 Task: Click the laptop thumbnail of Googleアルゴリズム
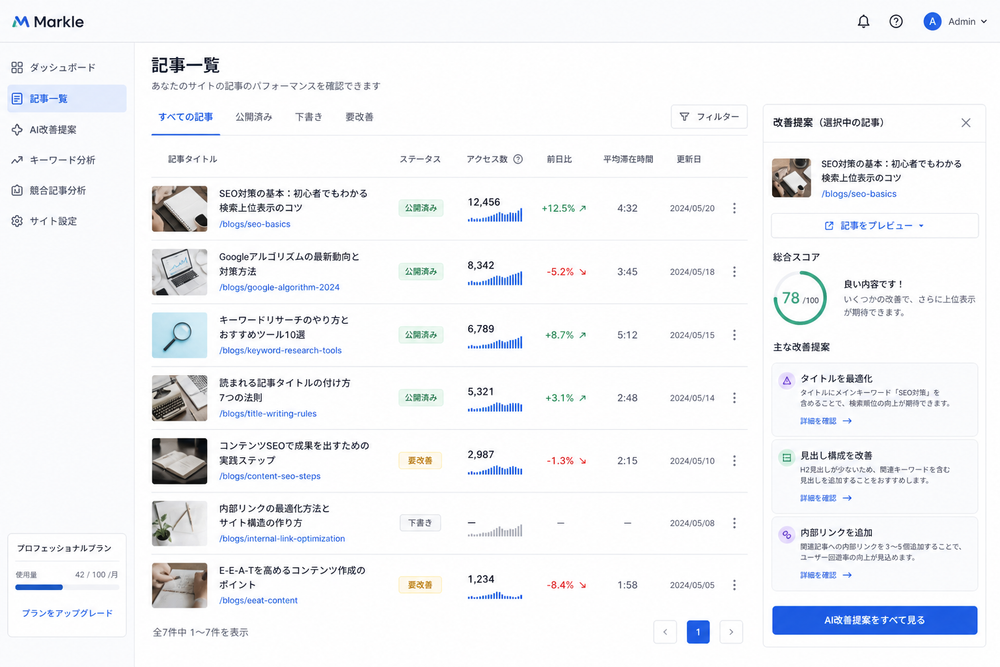tap(180, 272)
